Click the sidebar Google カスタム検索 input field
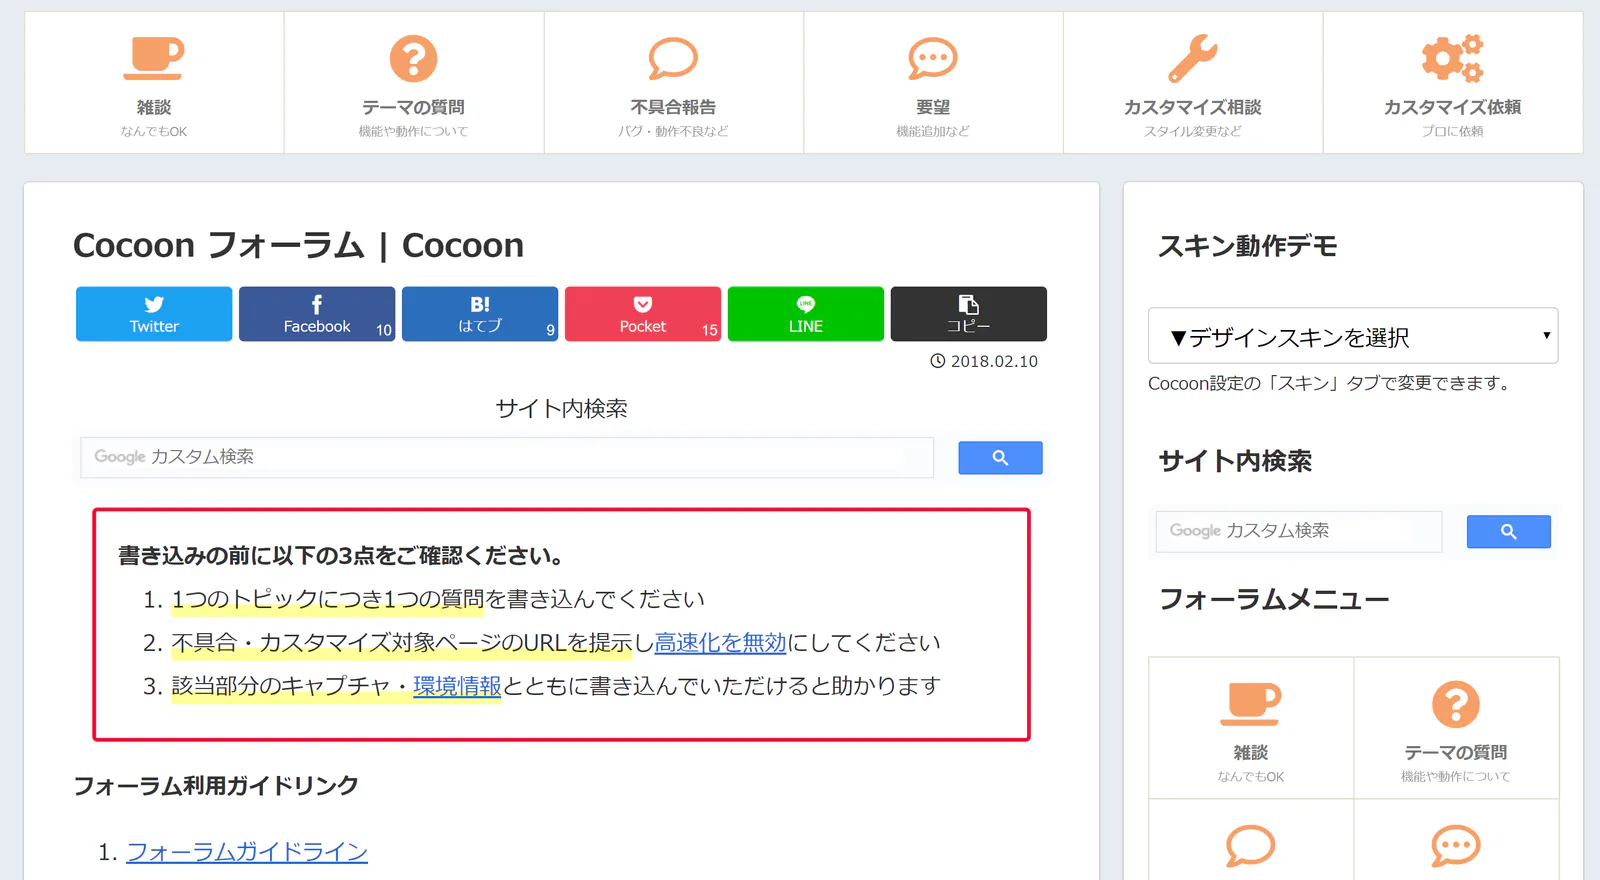Screen dimensions: 1600x880 [x=1299, y=531]
